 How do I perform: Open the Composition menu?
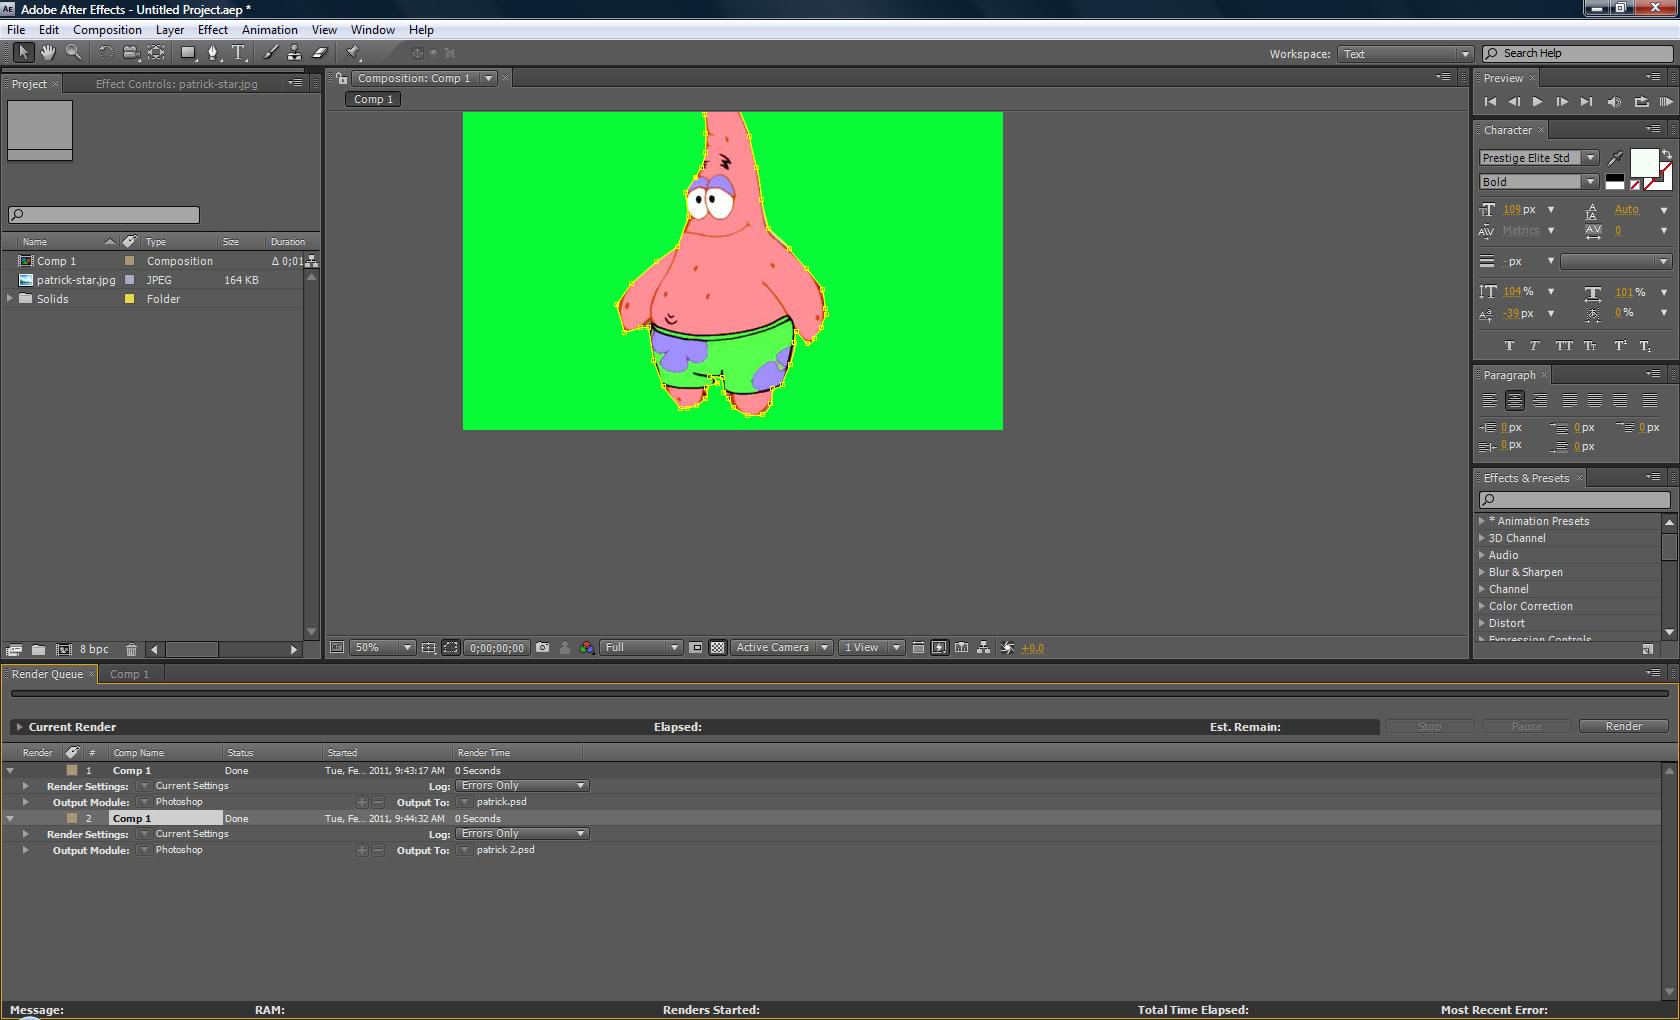coord(107,30)
